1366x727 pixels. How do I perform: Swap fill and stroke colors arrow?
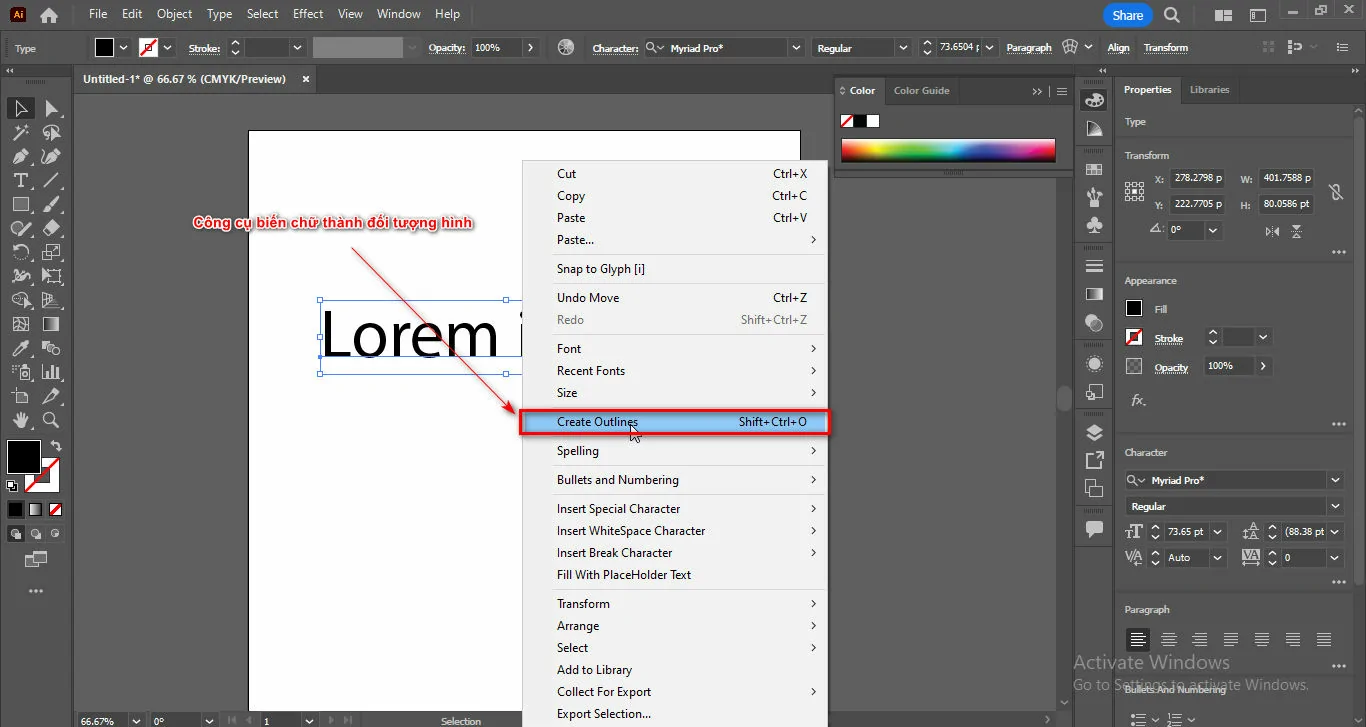click(x=56, y=446)
